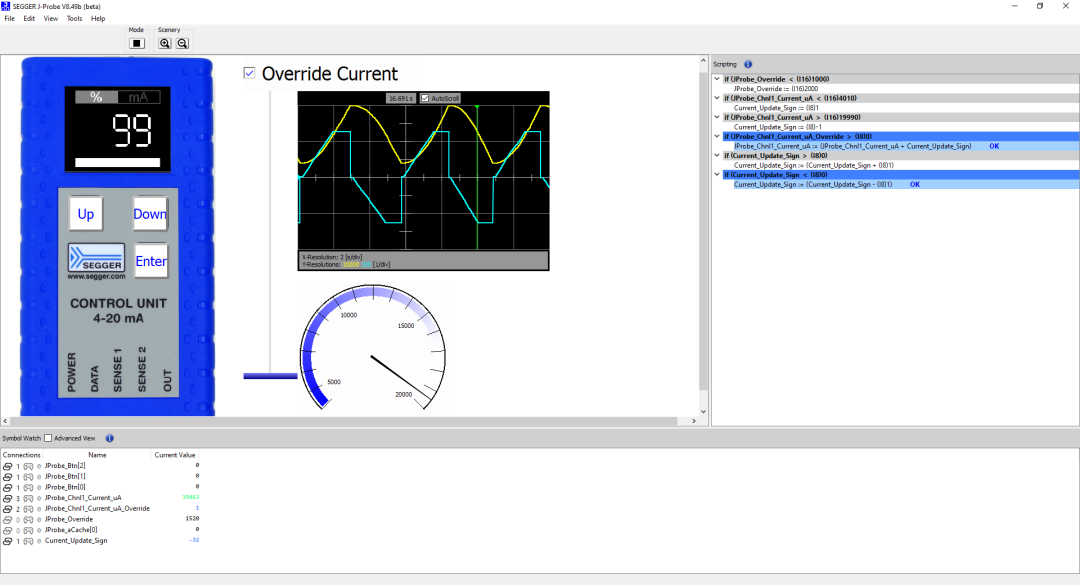Click the link icon for JProbe_Btn[1]
The image size is (1080, 585).
coord(8,477)
